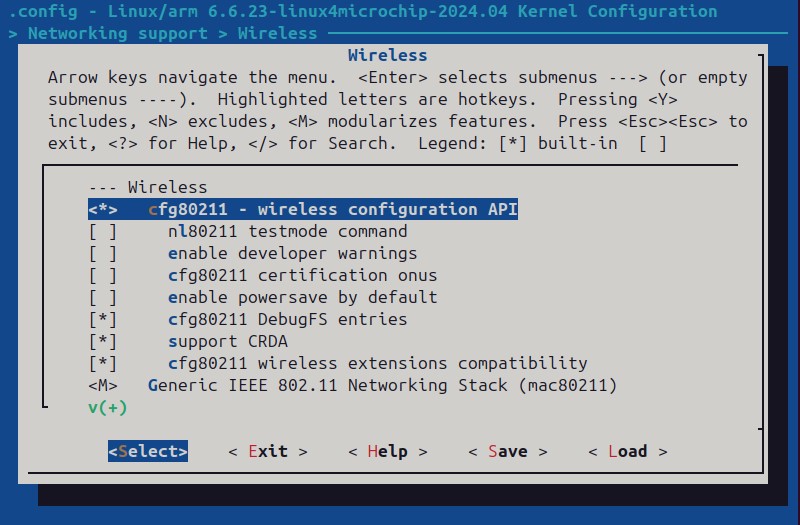Uncheck the support CRDA option
Viewport: 800px width, 525px height.
coord(103,341)
